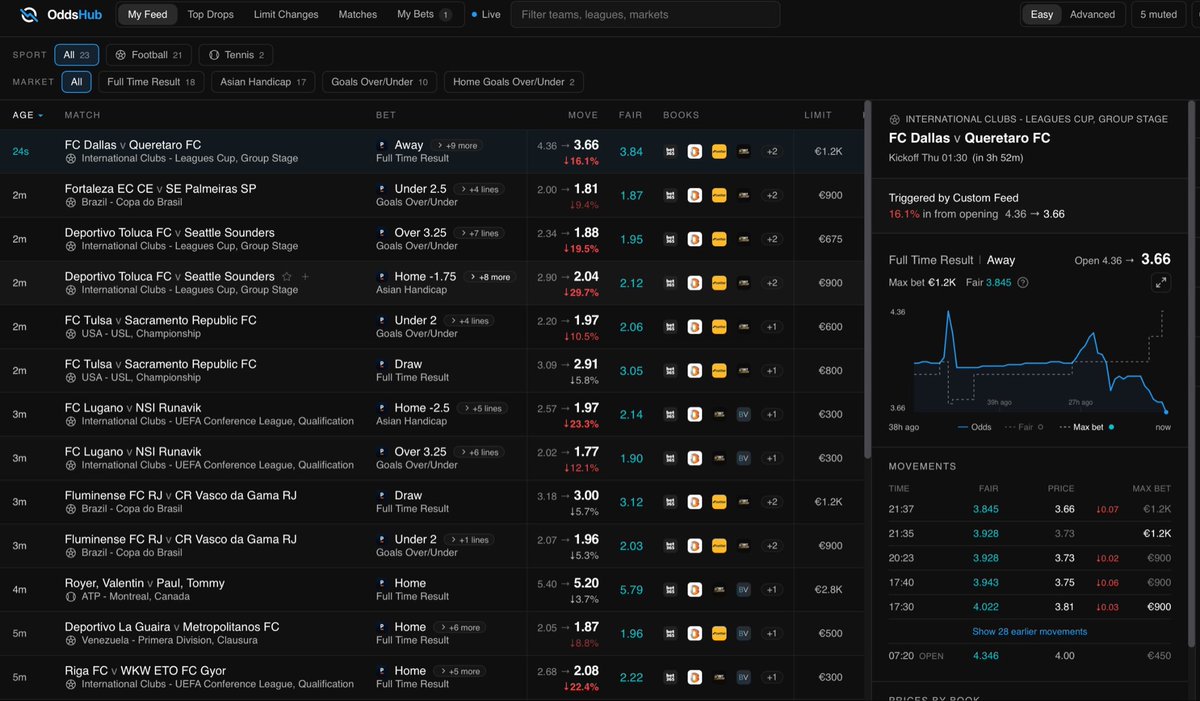Toggle Odds line in chart legend
This screenshot has height=701, width=1200.
pos(973,427)
